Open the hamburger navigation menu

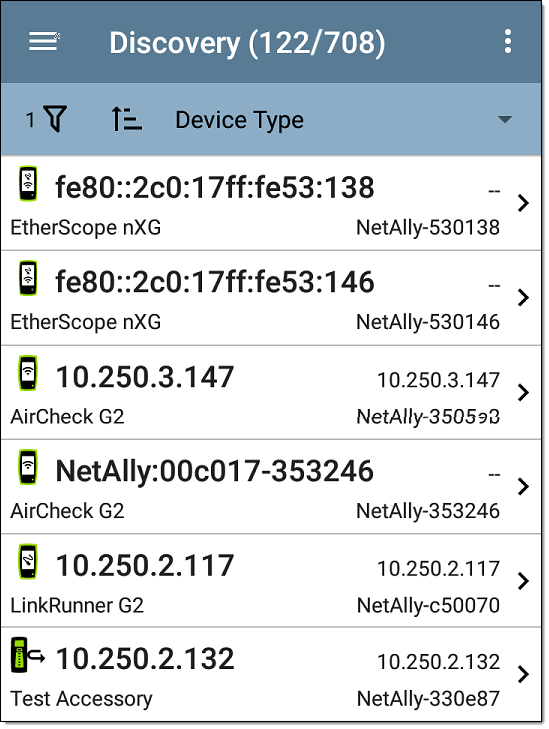point(44,42)
